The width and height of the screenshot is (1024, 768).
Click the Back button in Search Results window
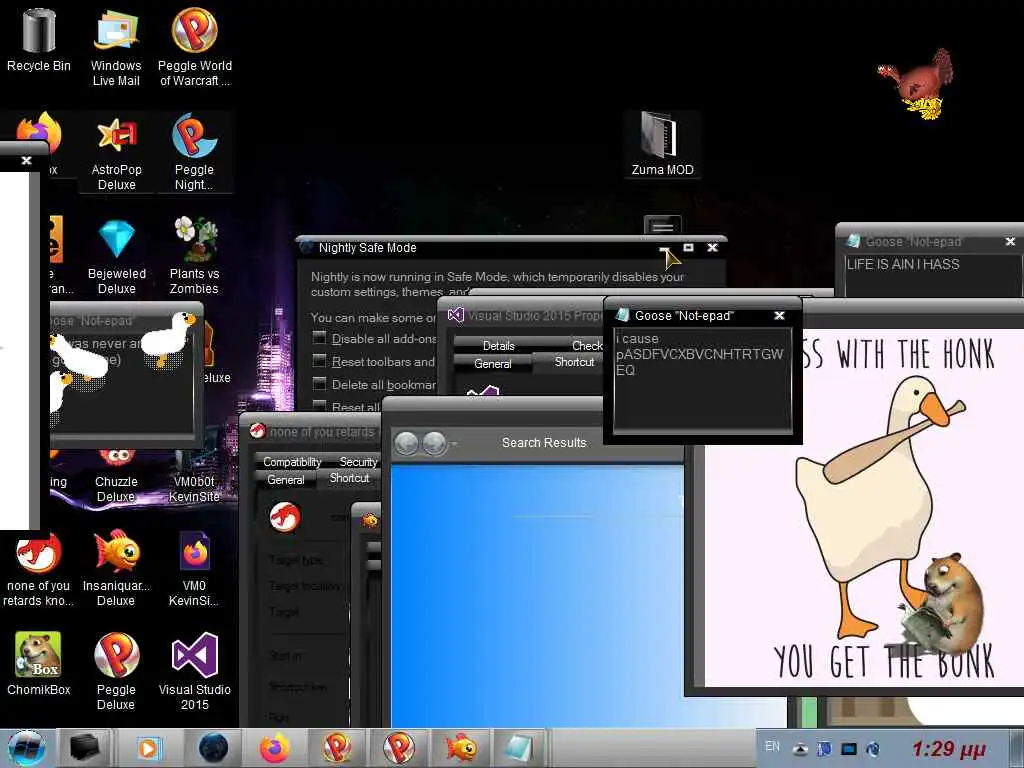[407, 444]
